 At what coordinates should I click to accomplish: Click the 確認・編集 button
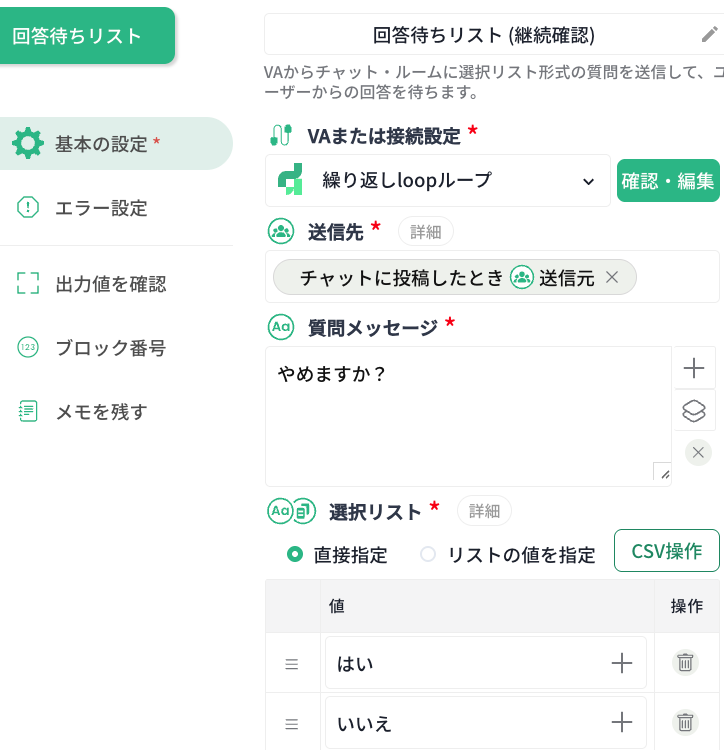[x=668, y=181]
